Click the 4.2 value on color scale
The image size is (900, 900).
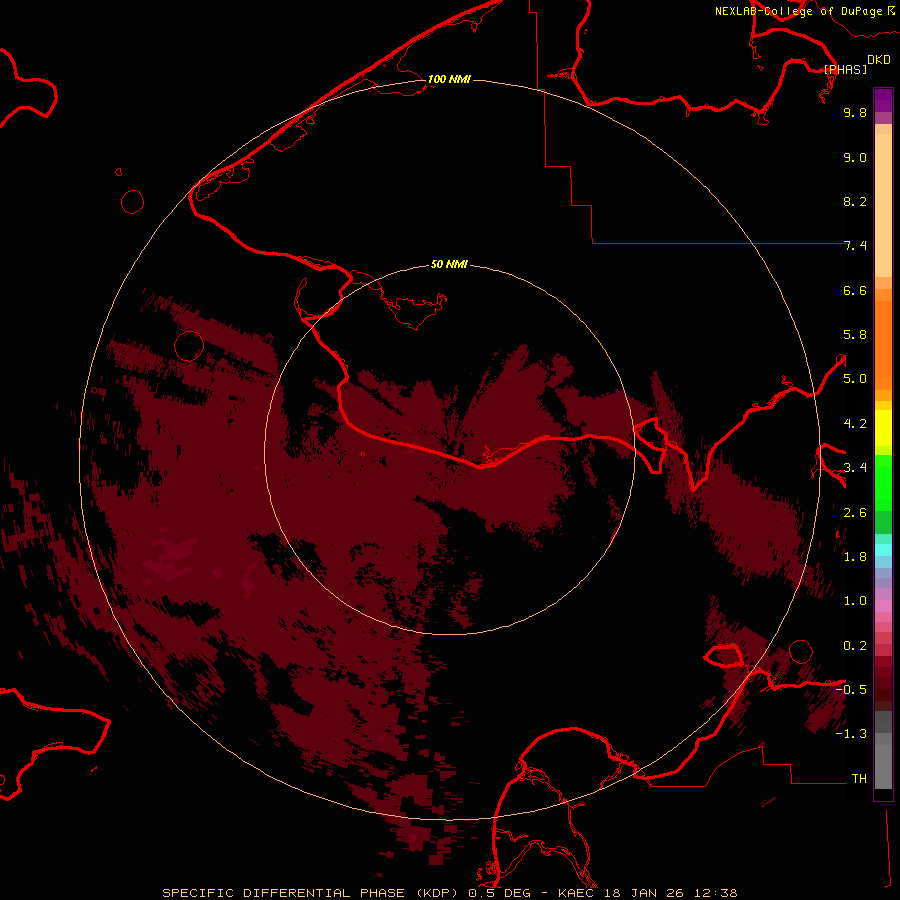(x=855, y=424)
